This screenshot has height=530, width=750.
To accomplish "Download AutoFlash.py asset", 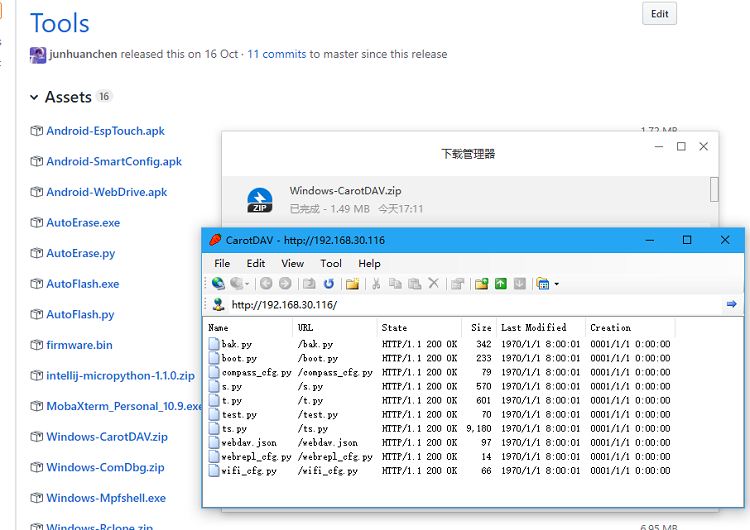I will pyautogui.click(x=80, y=315).
